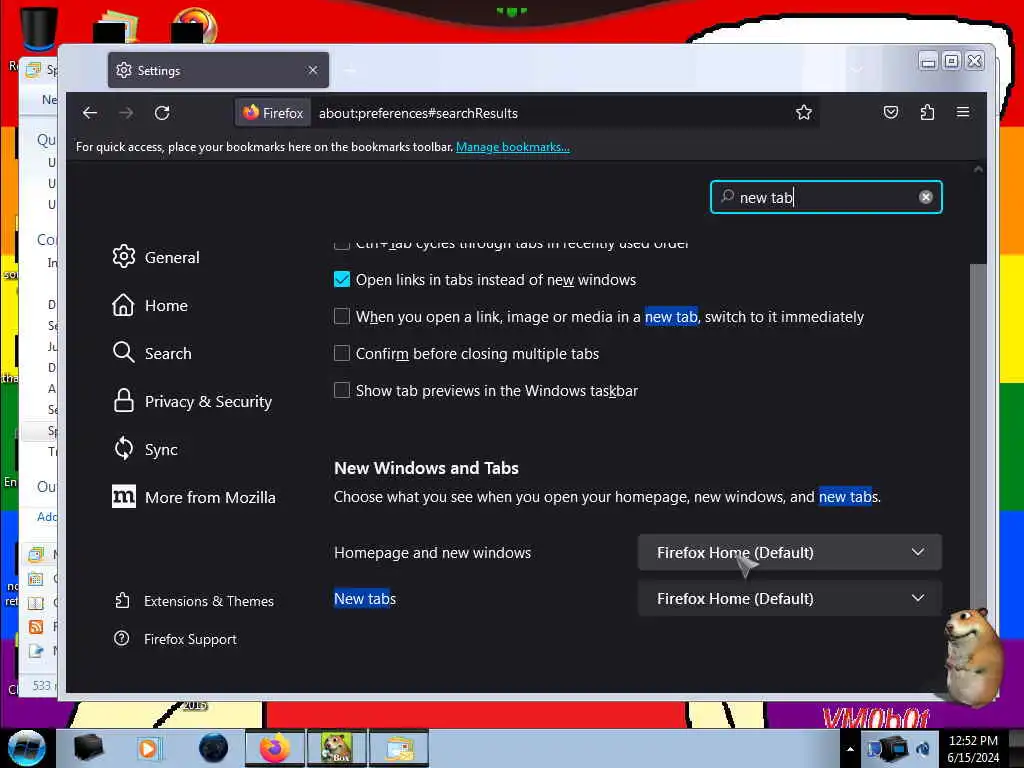Reload the page with the refresh icon
The image size is (1024, 768).
162,113
